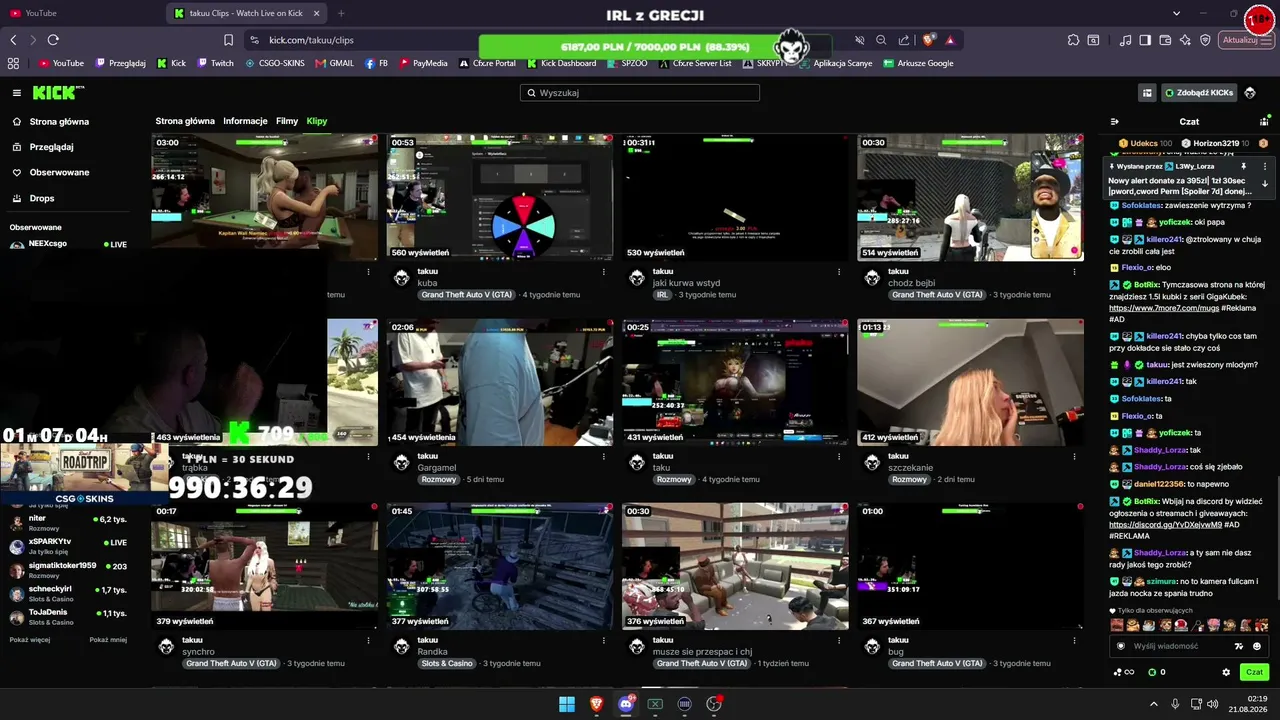Bookmark this page in the address bar
The height and width of the screenshot is (720, 1280).
228,40
